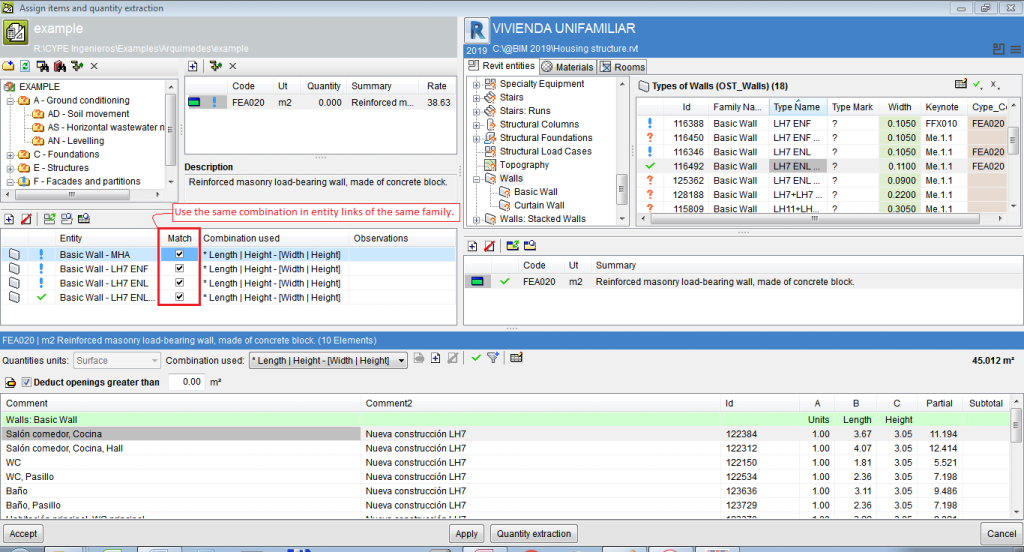Expand Walls: Stacked Walls node
The height and width of the screenshot is (552, 1024).
476,219
